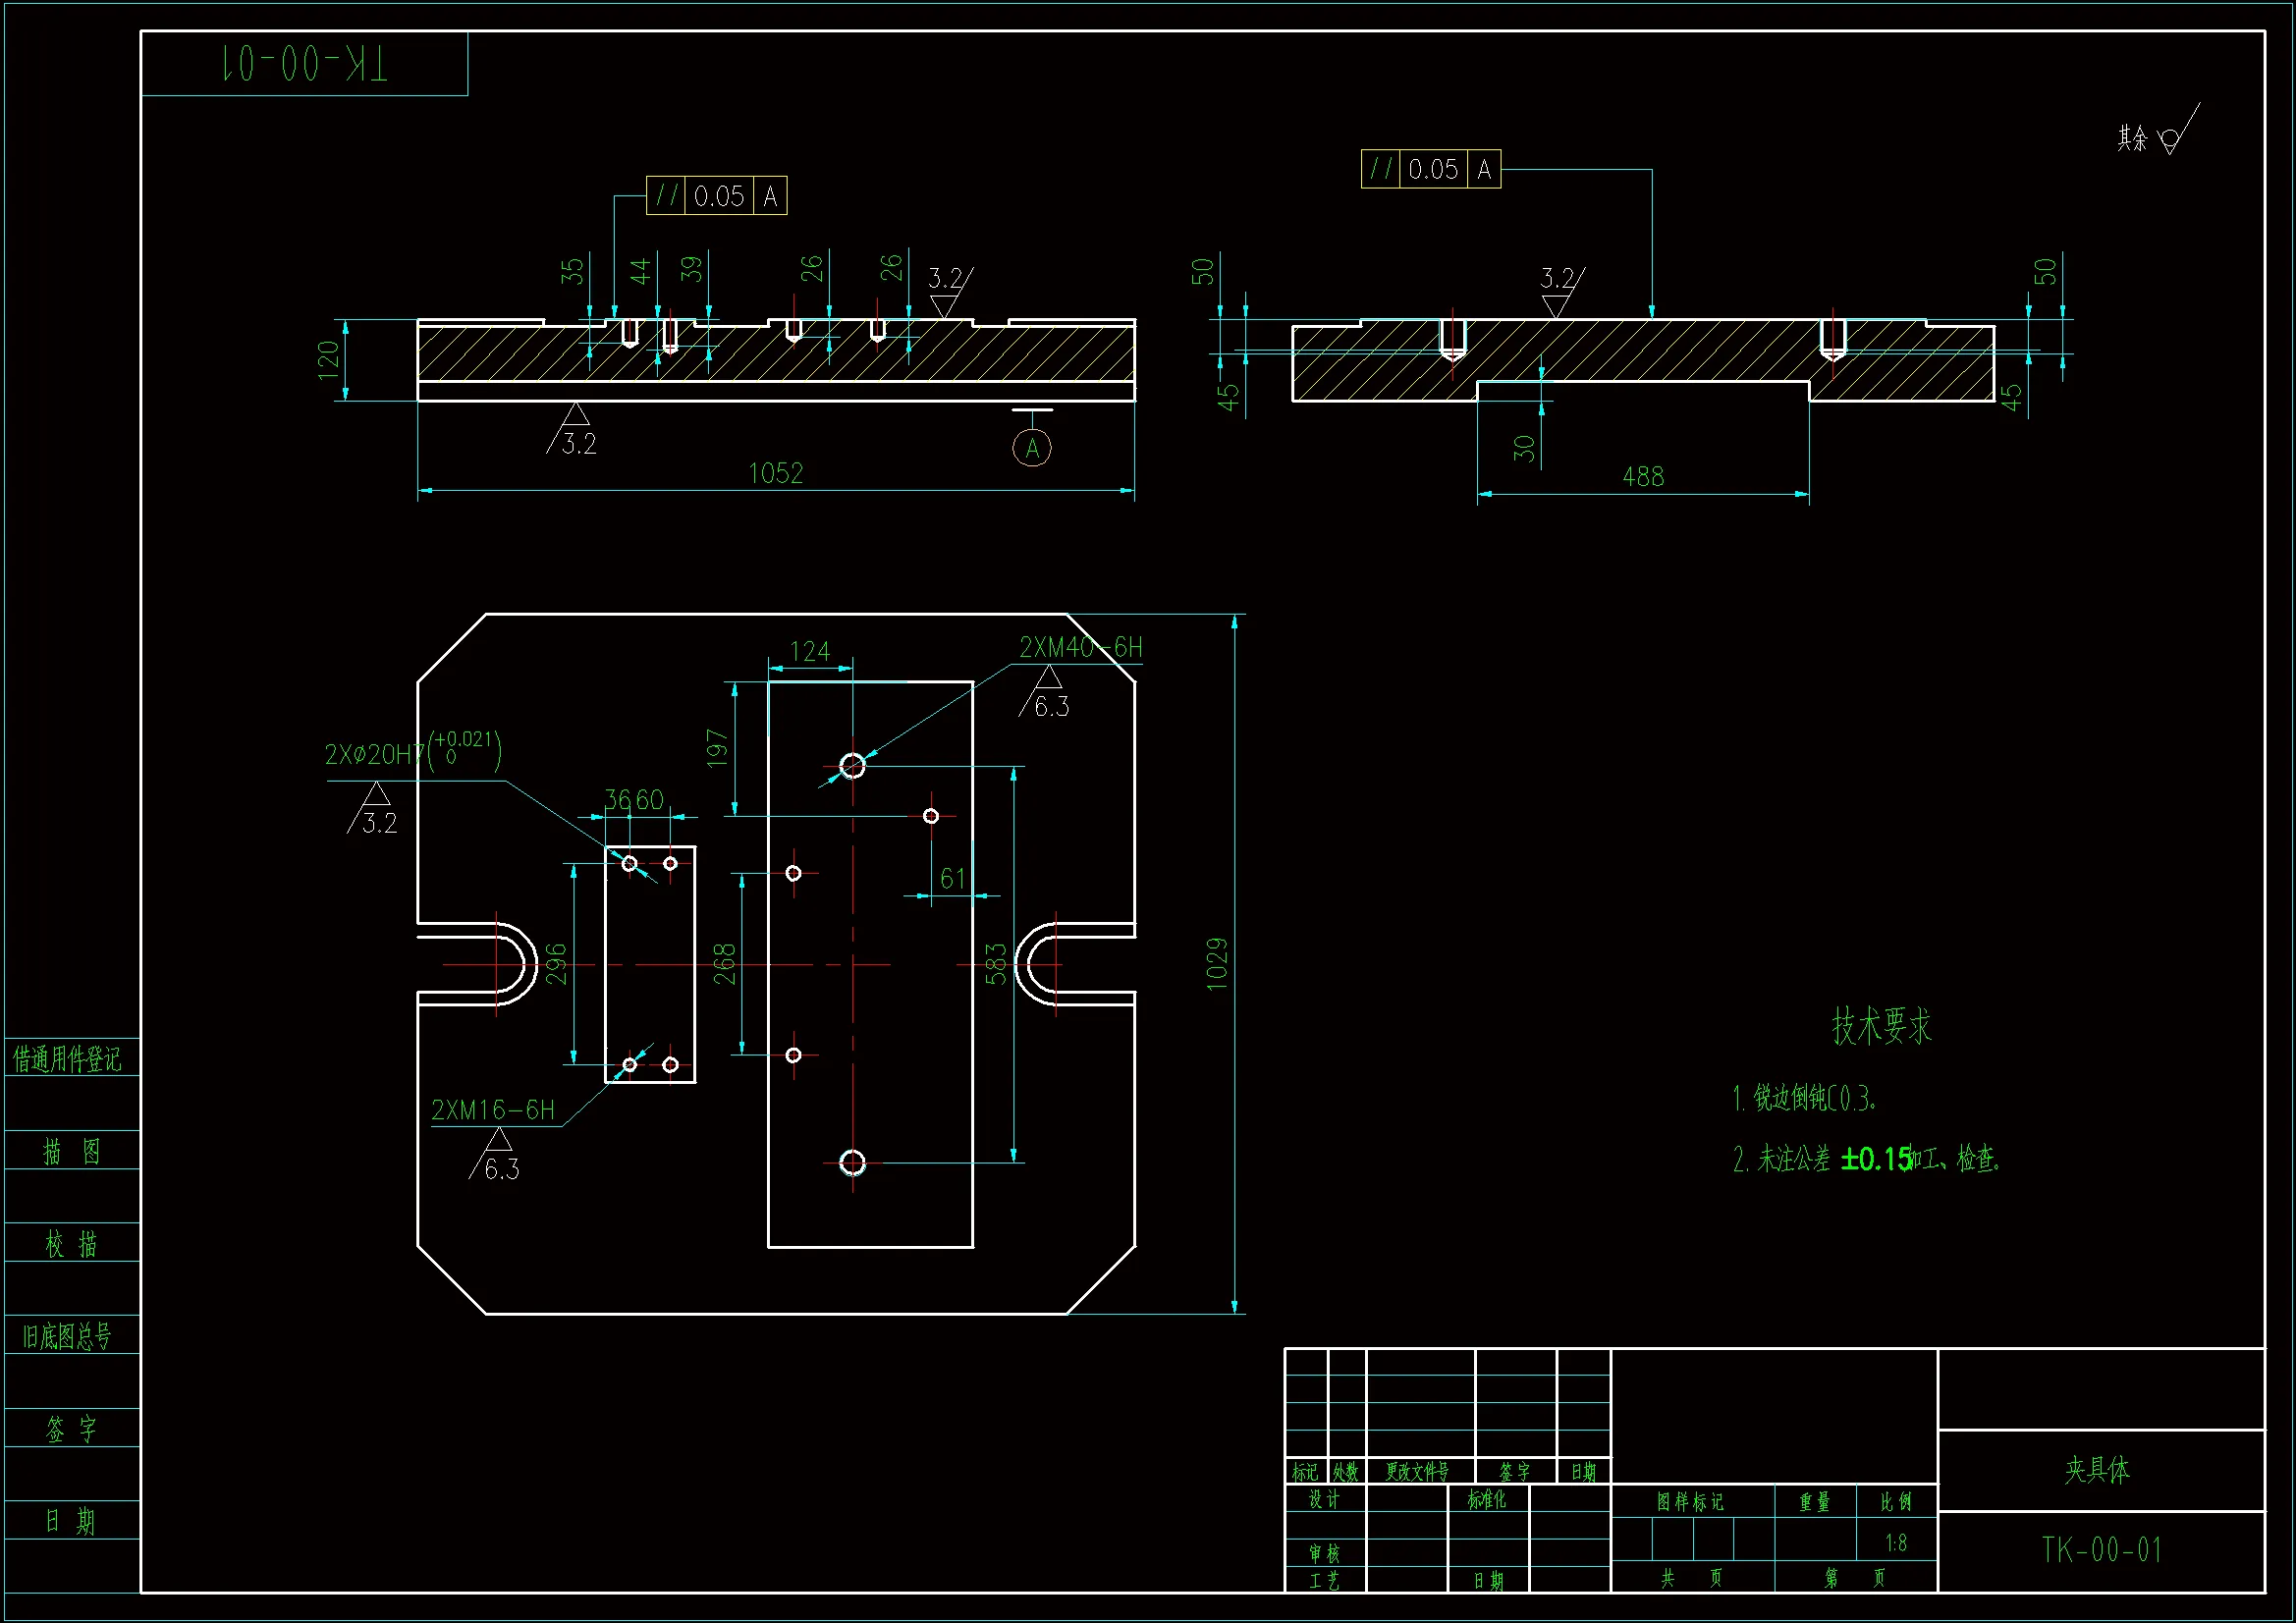Screen dimensions: 2296x1623
Task: Click the 技术要求 heading text
Action: pos(1881,1026)
